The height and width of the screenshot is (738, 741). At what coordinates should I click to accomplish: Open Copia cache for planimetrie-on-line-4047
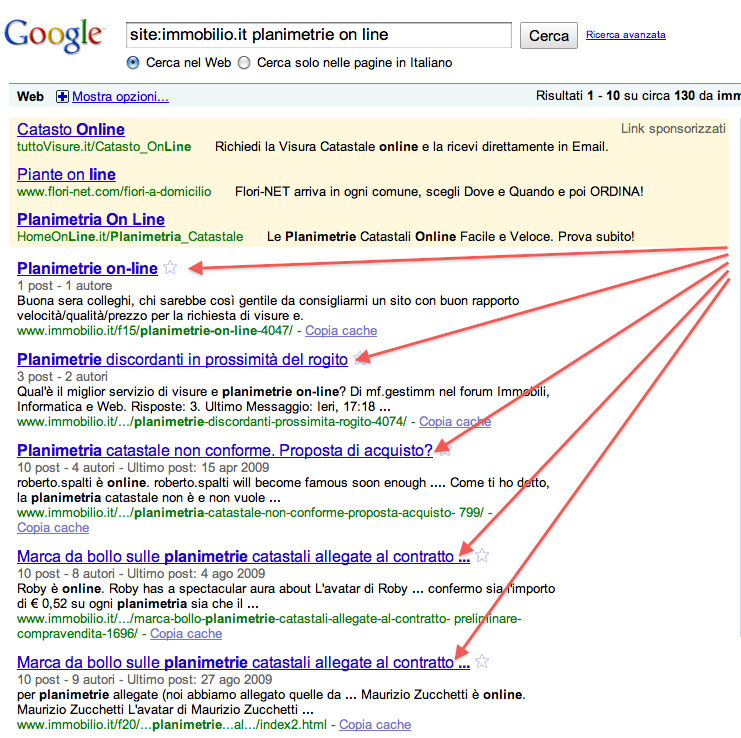tap(341, 331)
